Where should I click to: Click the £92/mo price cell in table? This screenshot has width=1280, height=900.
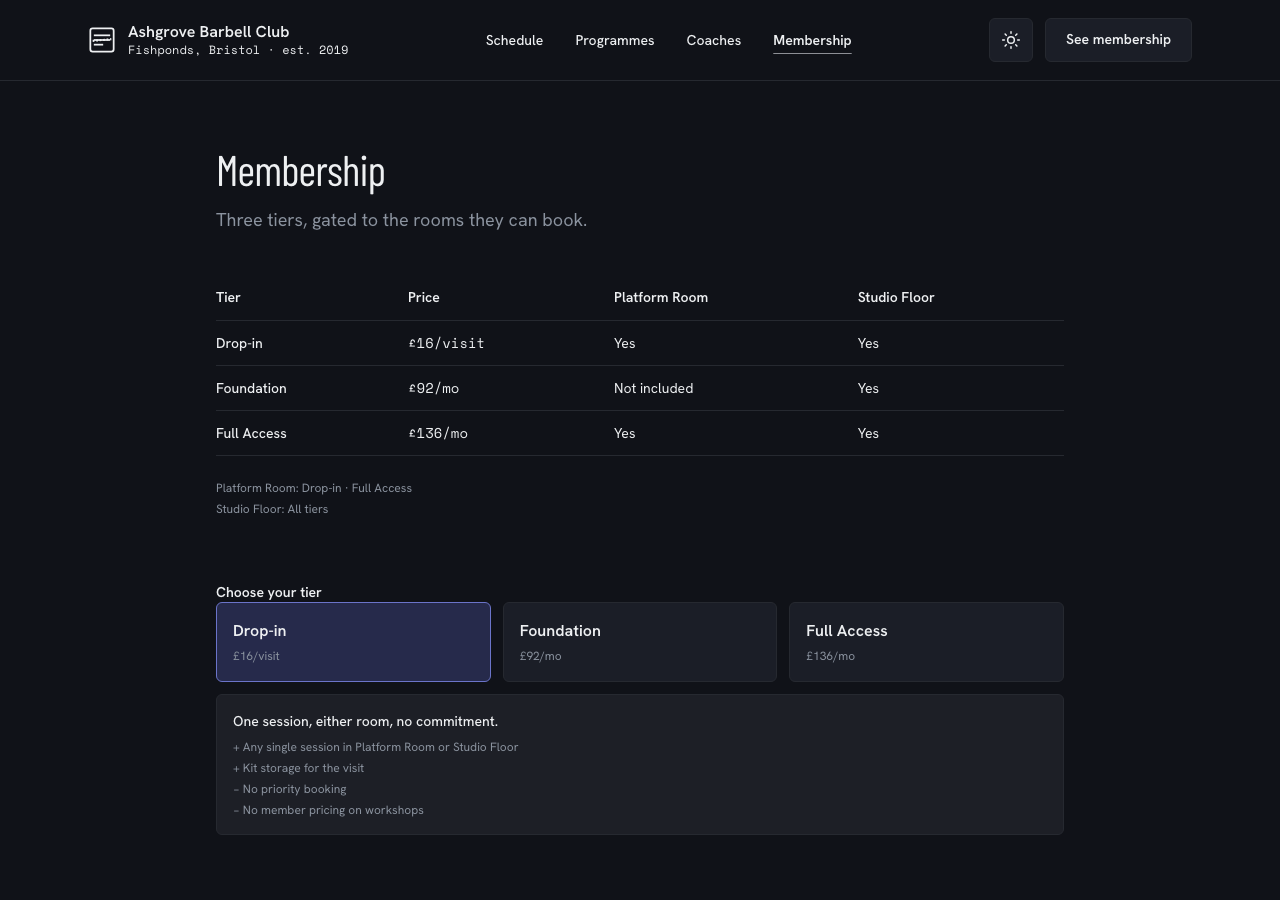tap(433, 388)
